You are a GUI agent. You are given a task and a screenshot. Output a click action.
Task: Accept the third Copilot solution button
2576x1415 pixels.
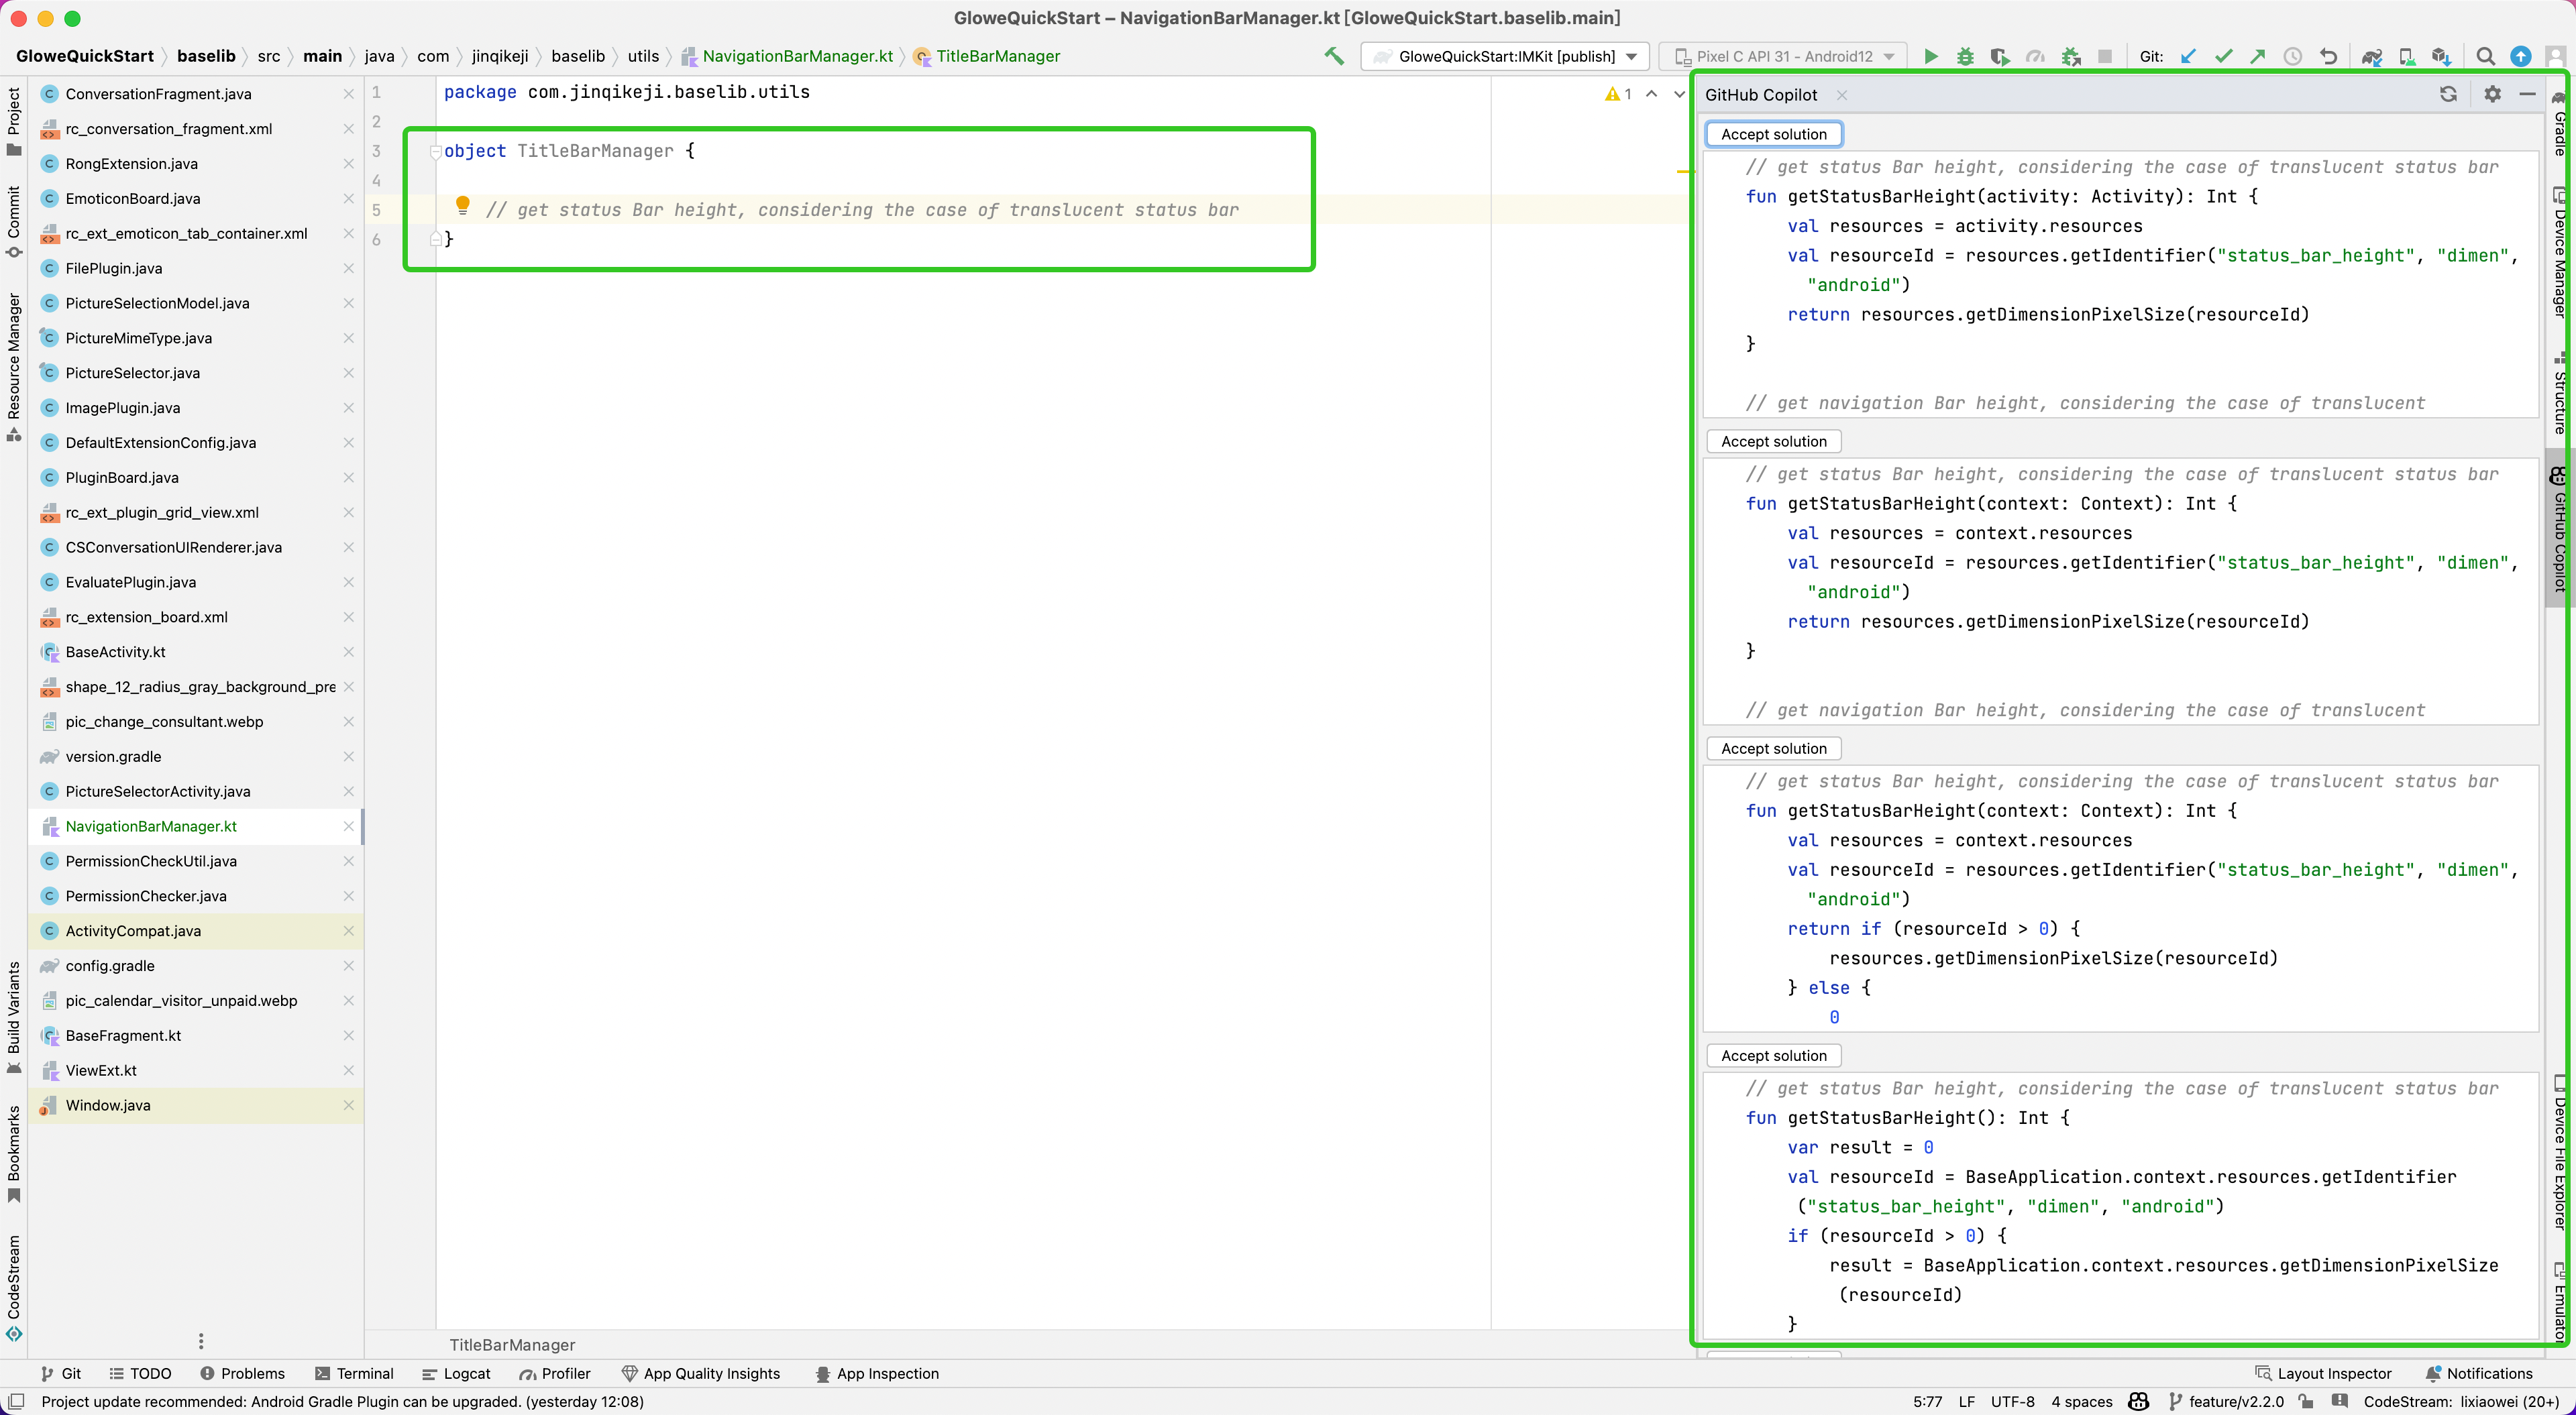pyautogui.click(x=1772, y=748)
